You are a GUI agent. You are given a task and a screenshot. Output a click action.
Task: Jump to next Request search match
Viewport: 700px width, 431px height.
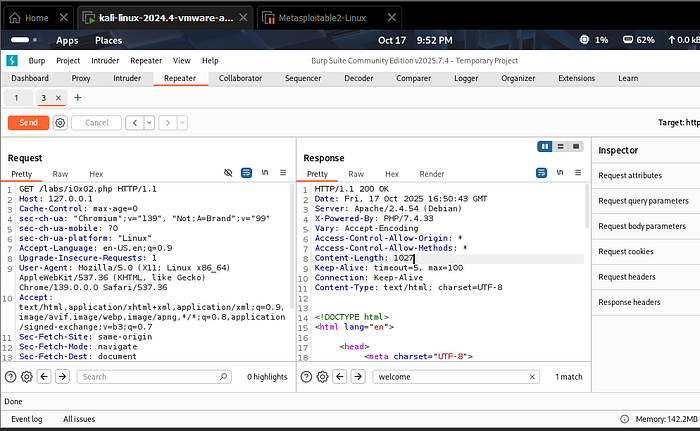[x=62, y=377]
